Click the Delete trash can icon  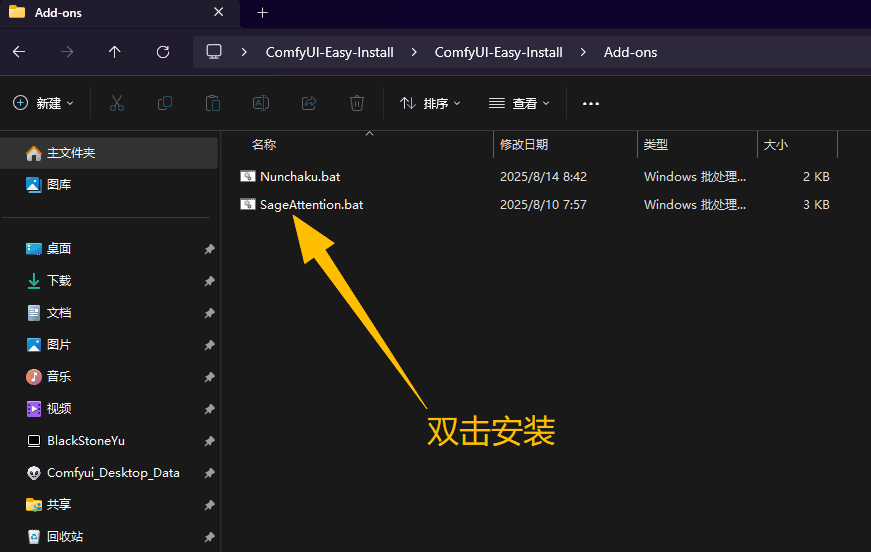coord(357,103)
